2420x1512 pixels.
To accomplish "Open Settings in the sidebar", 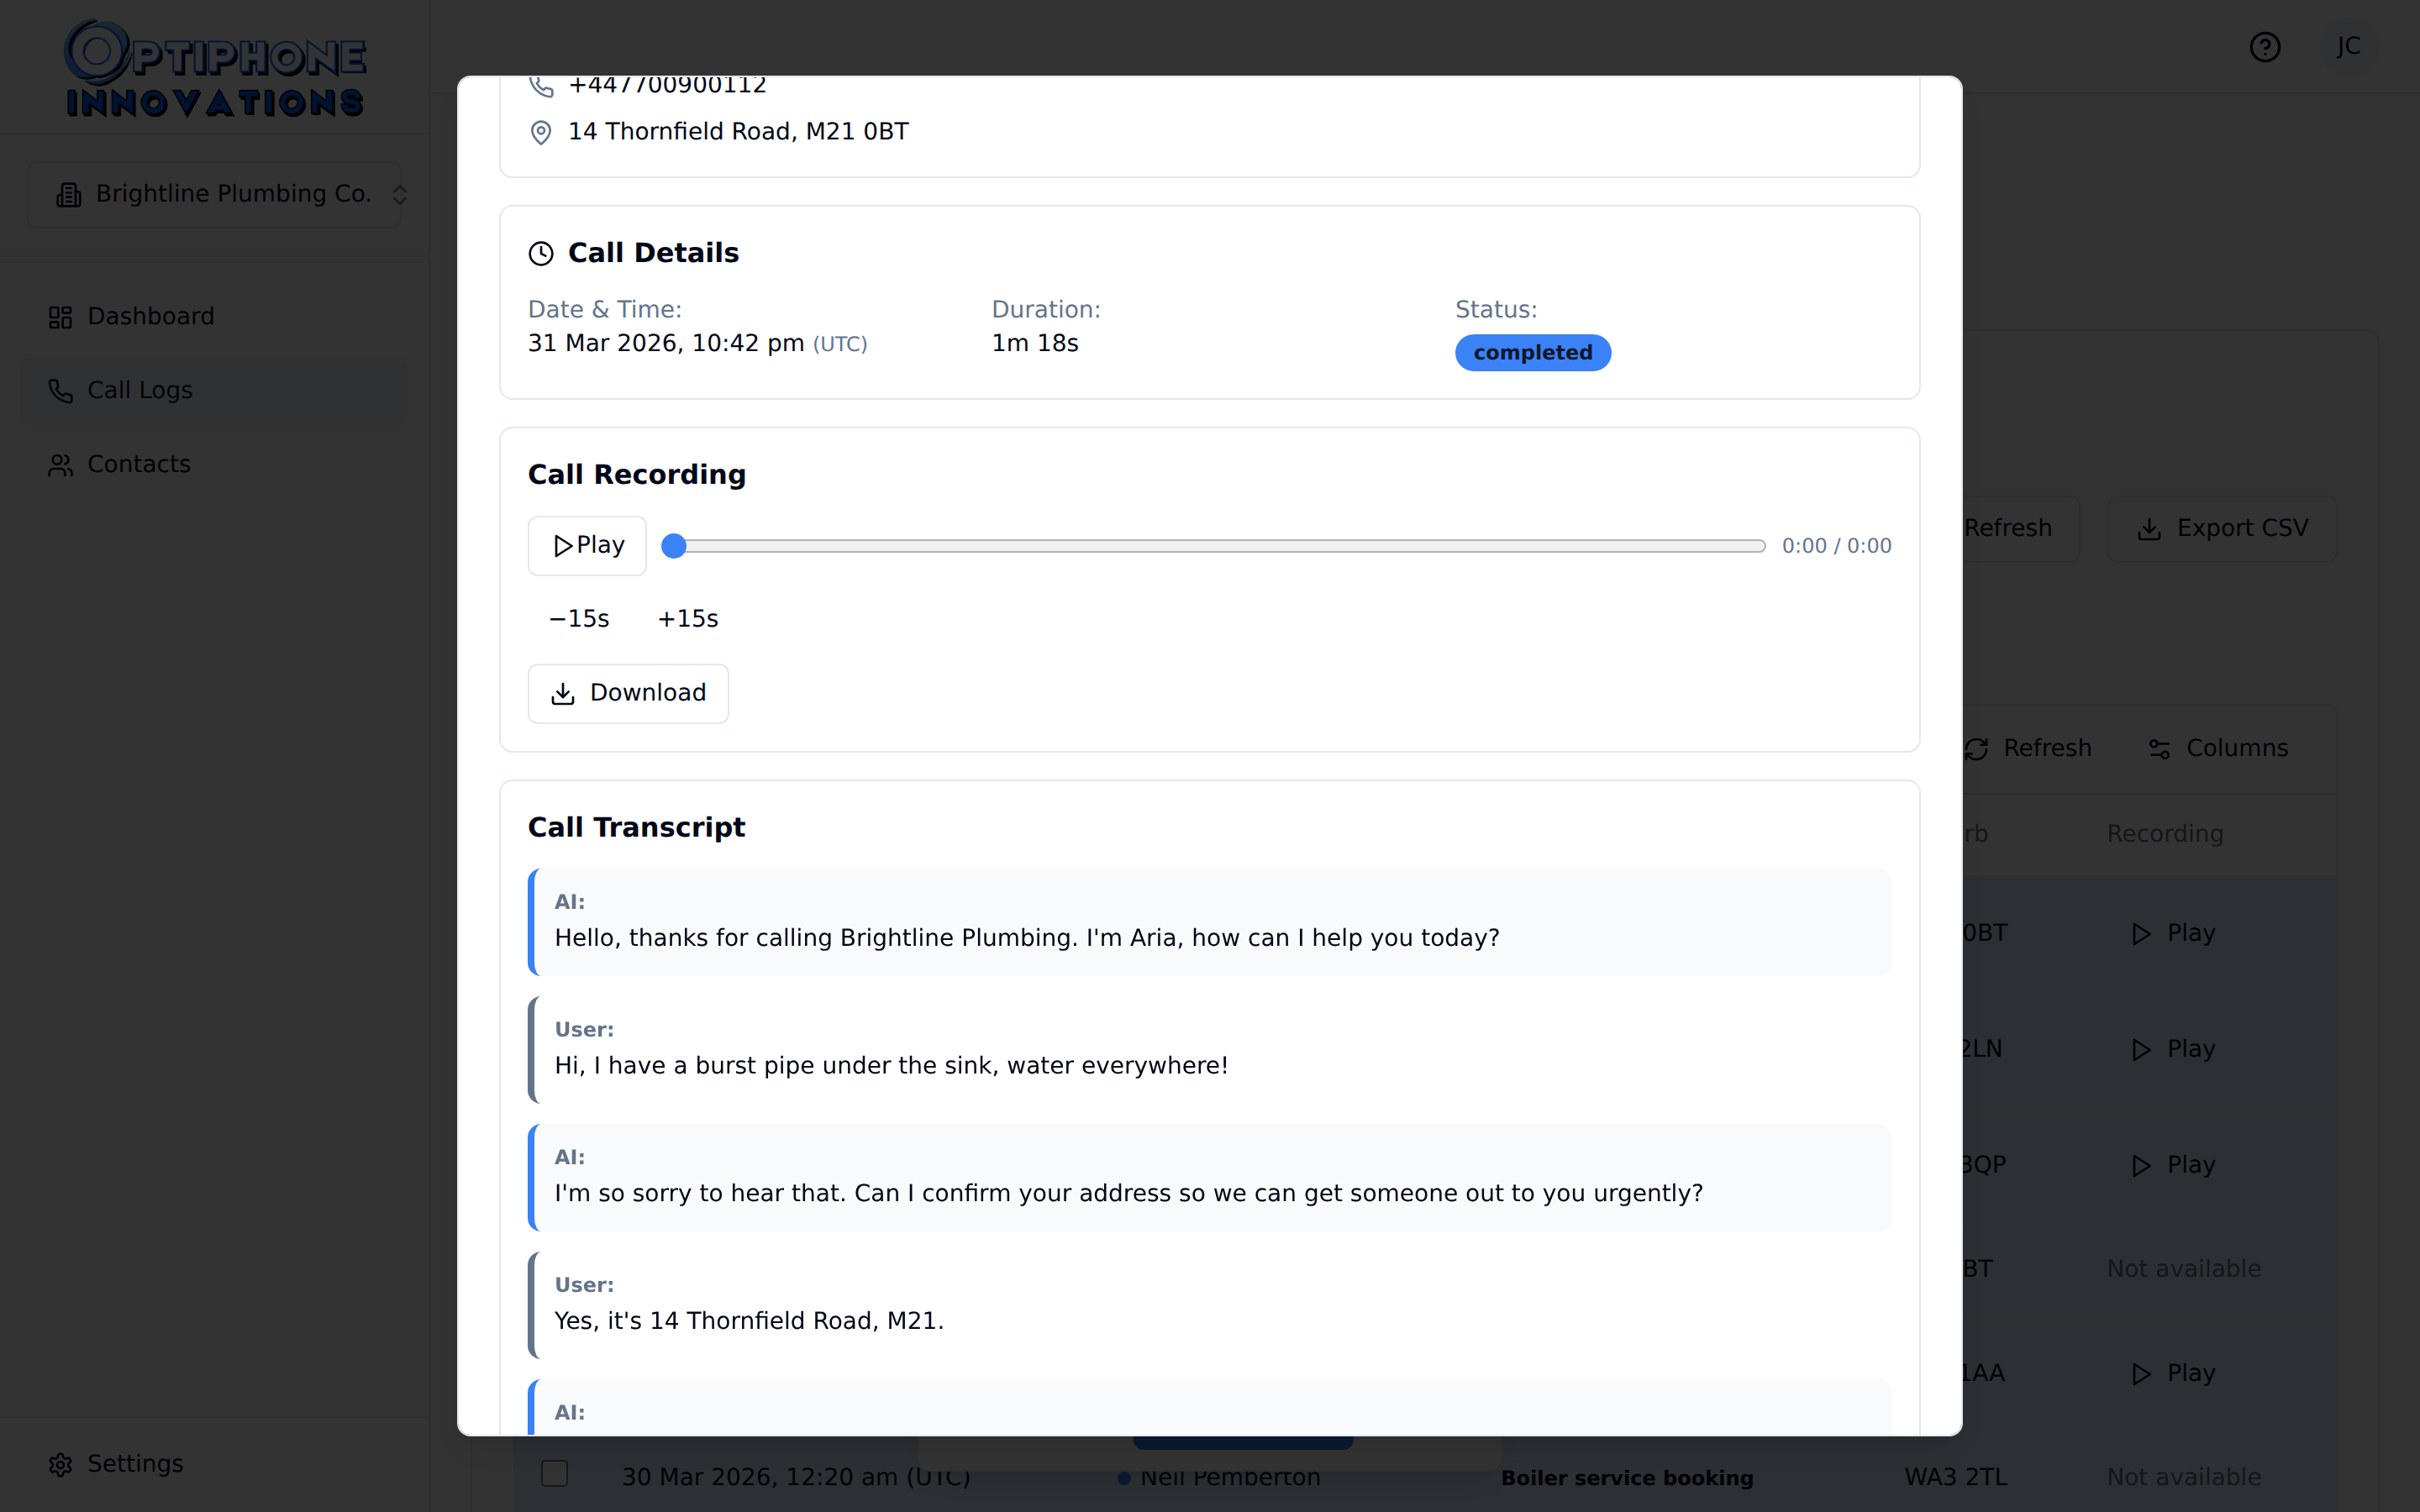I will click(x=214, y=1464).
